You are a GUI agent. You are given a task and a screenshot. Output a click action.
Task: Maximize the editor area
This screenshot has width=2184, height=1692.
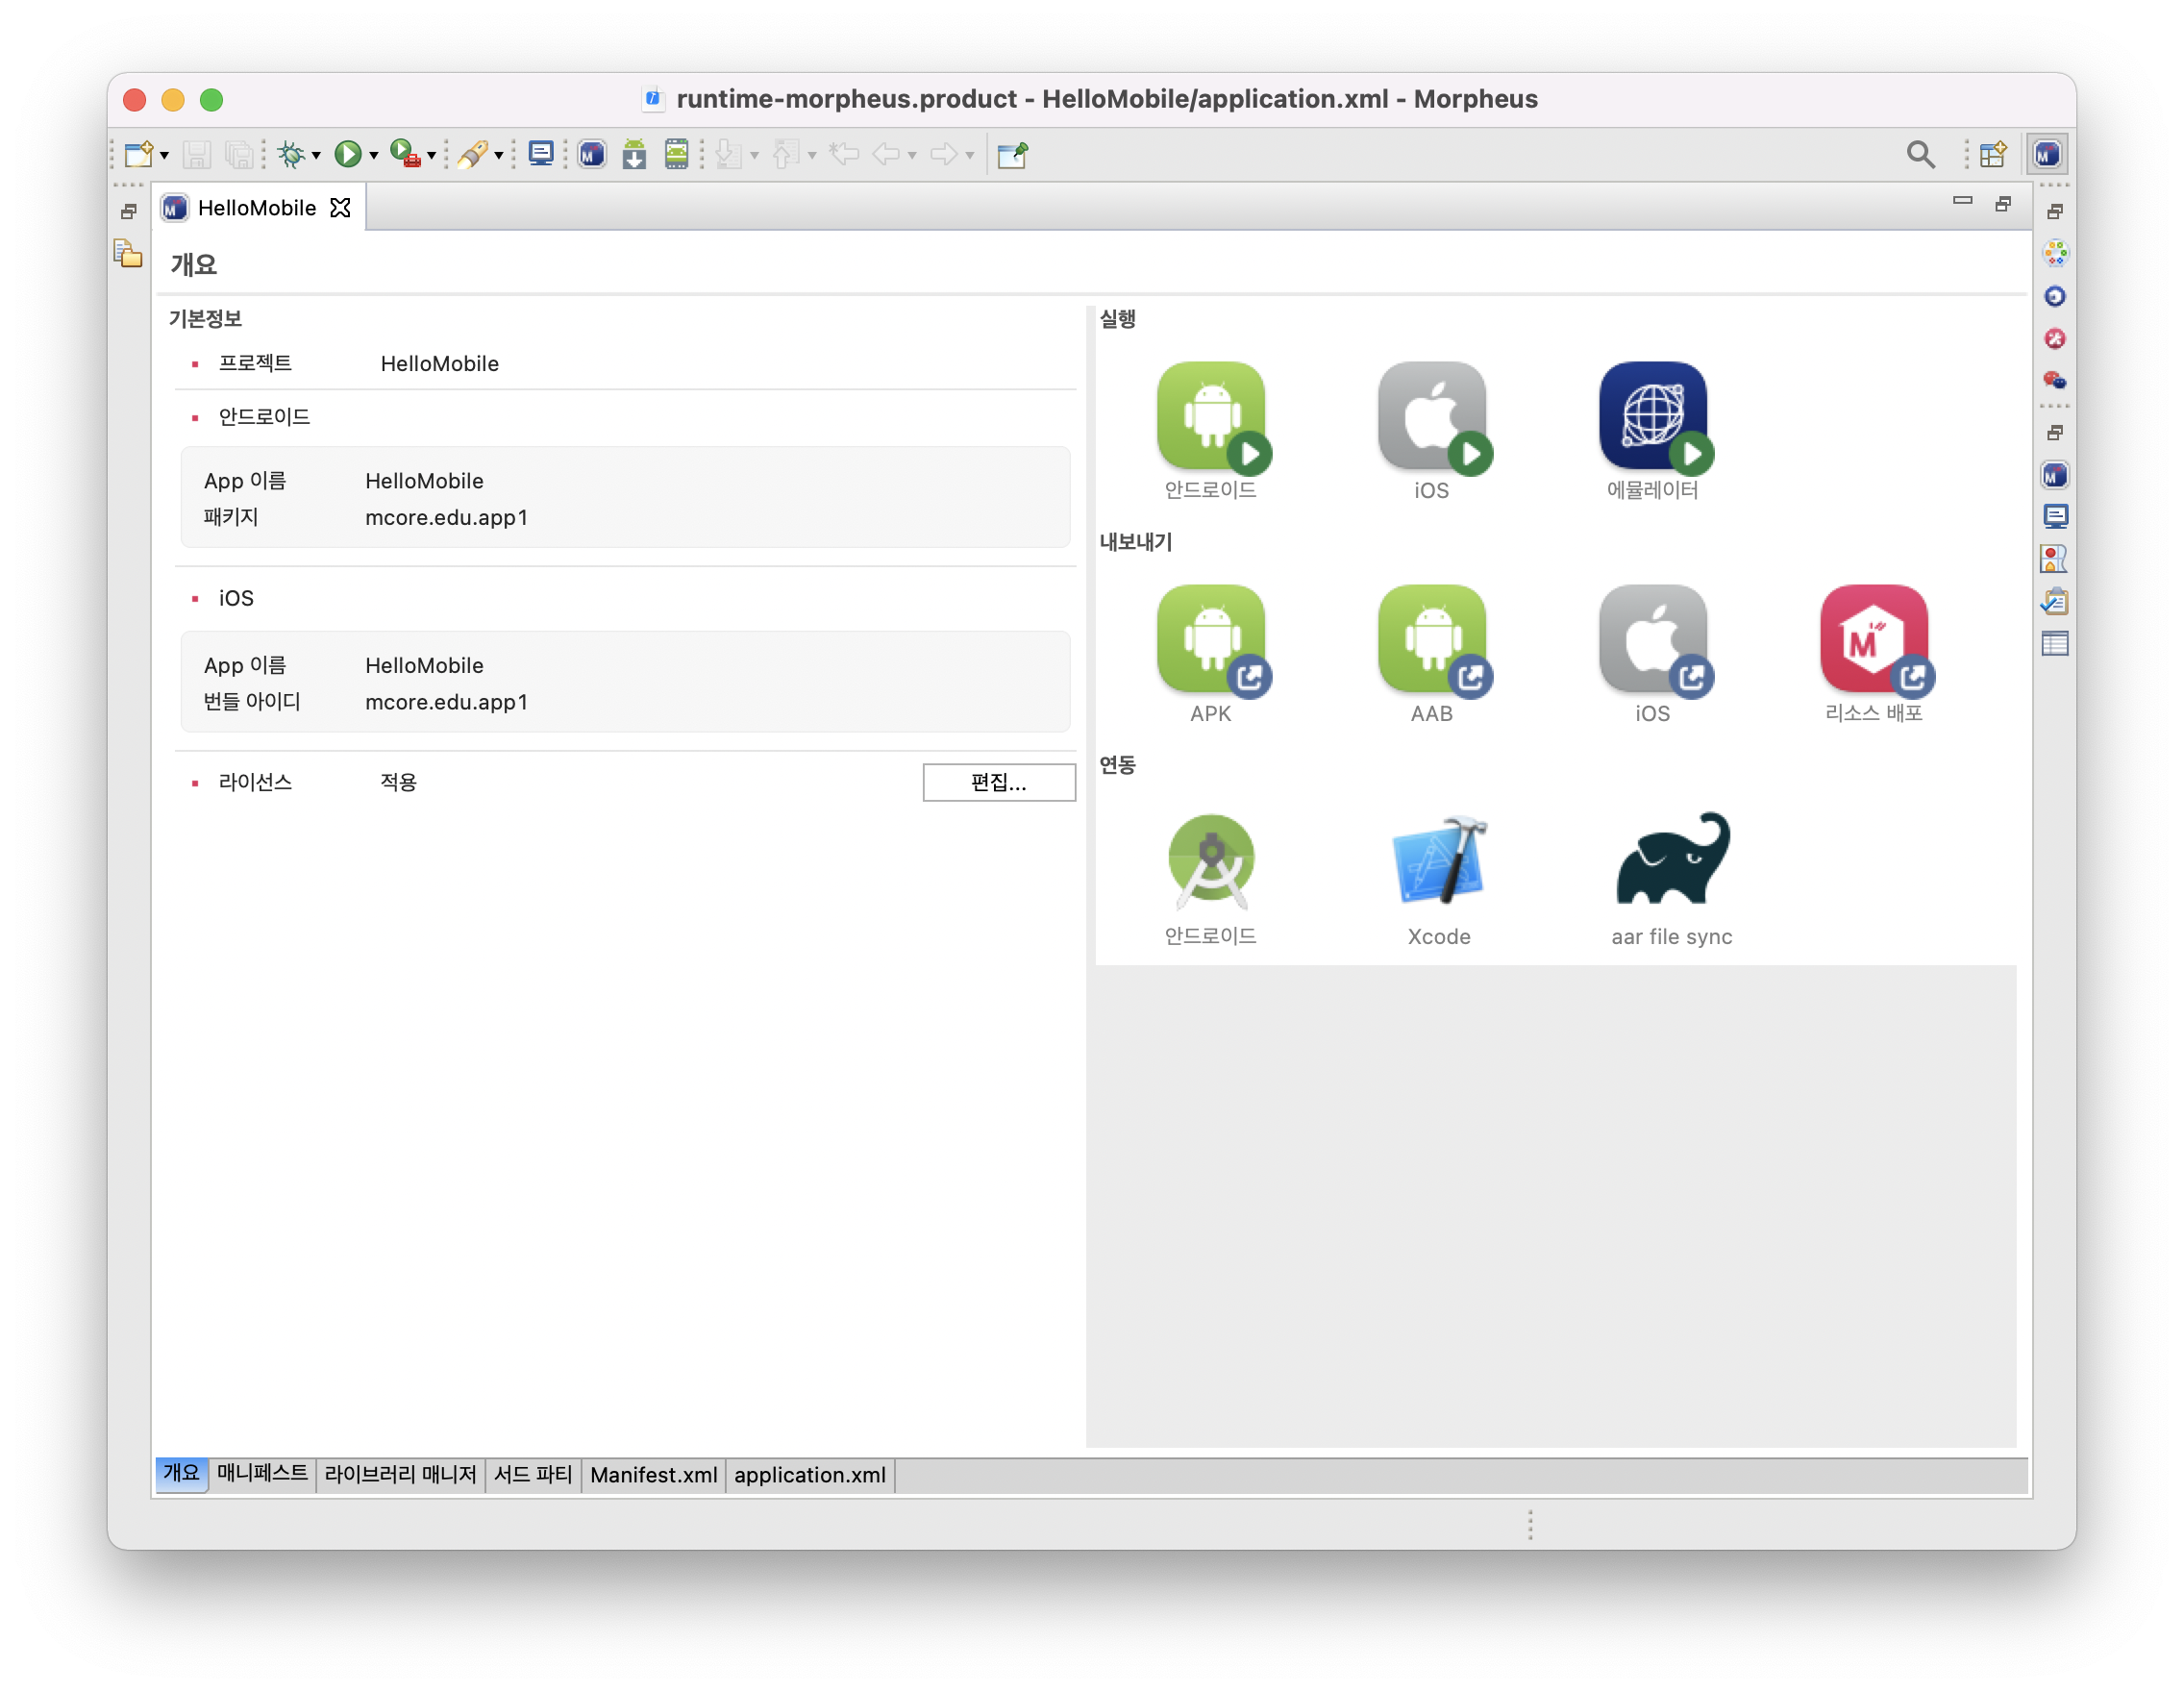[2003, 204]
